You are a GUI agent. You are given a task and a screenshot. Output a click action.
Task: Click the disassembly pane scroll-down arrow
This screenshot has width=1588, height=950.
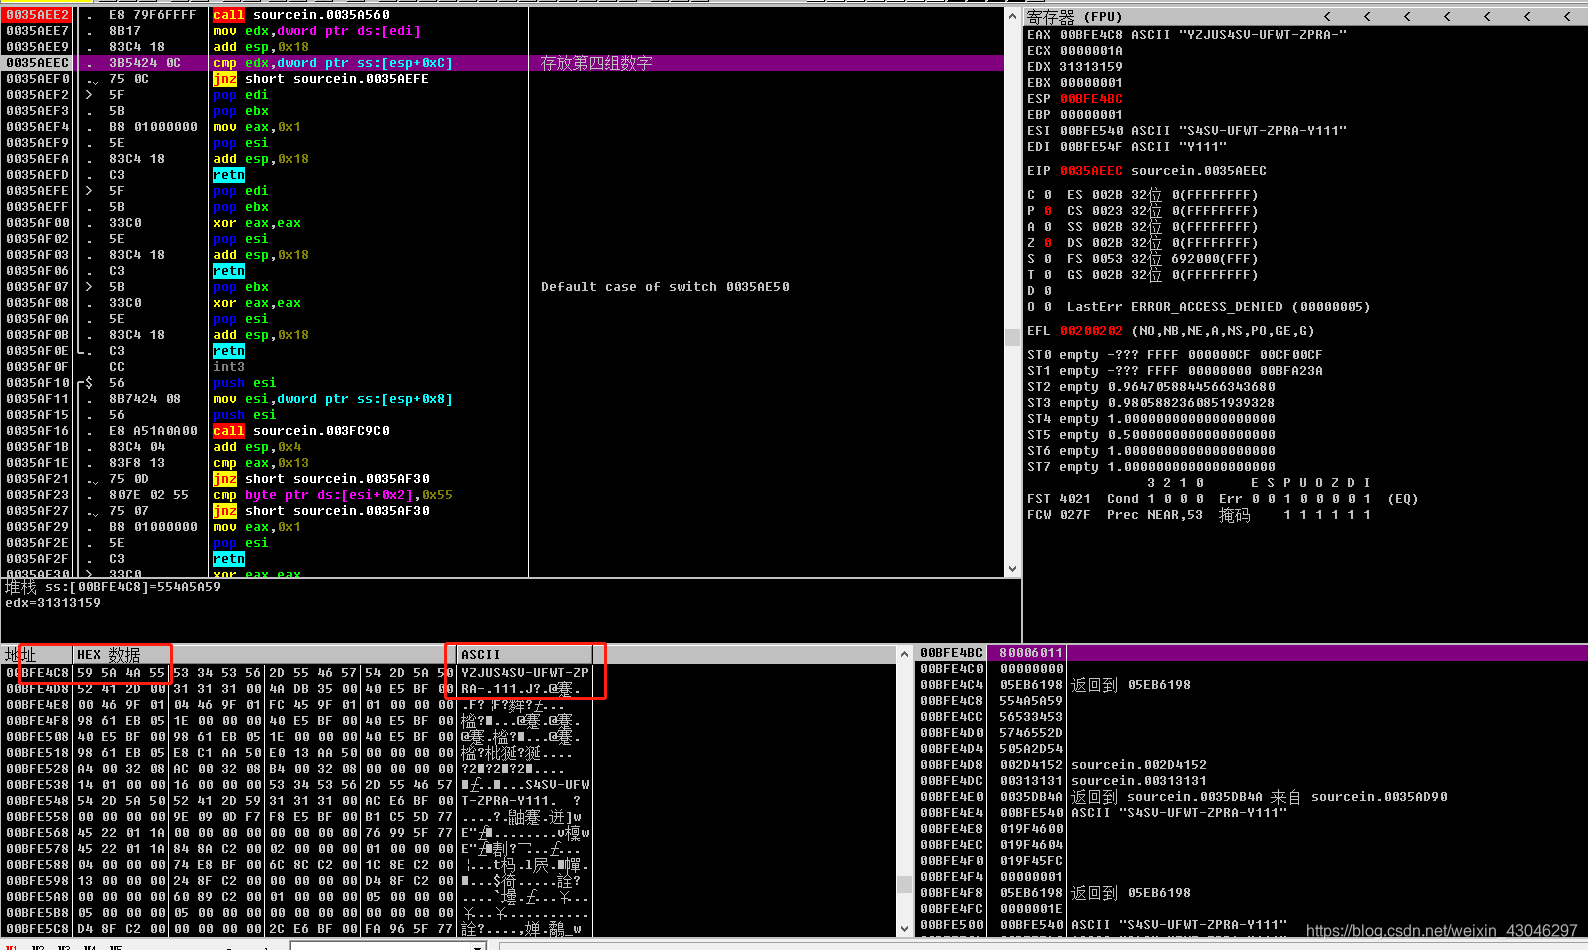tap(1012, 568)
